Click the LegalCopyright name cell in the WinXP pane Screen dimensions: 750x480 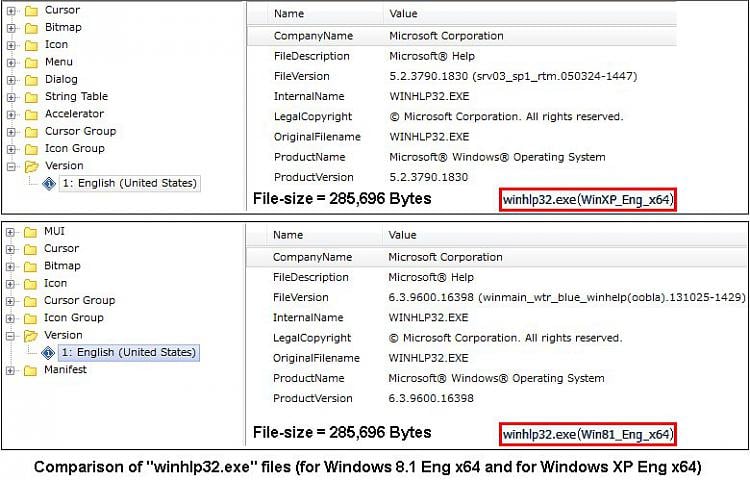[x=313, y=117]
